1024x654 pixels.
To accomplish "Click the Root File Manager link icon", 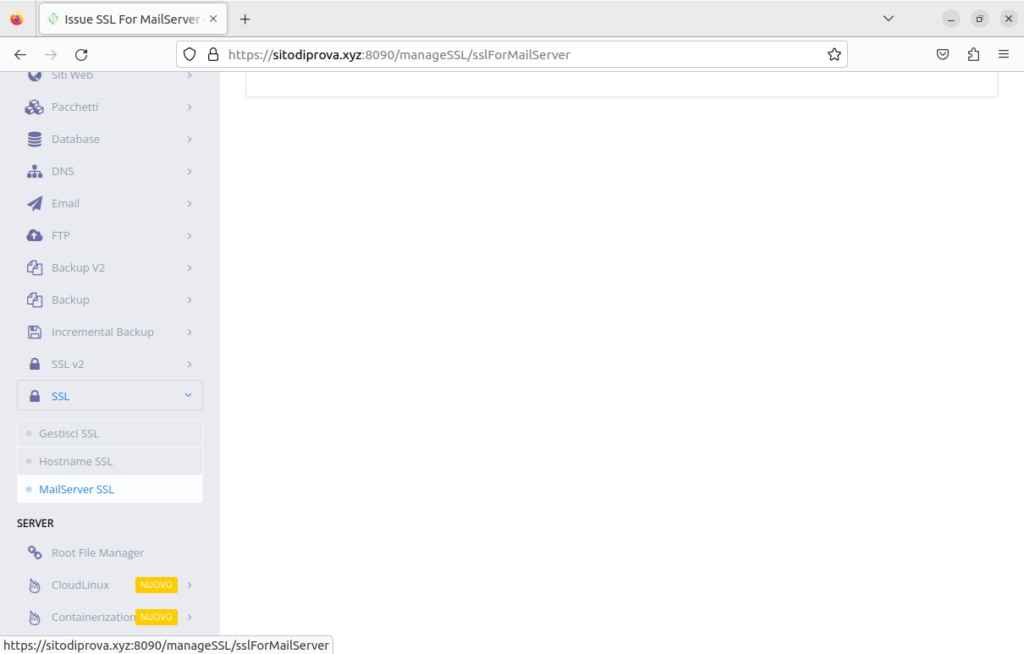I will [35, 553].
